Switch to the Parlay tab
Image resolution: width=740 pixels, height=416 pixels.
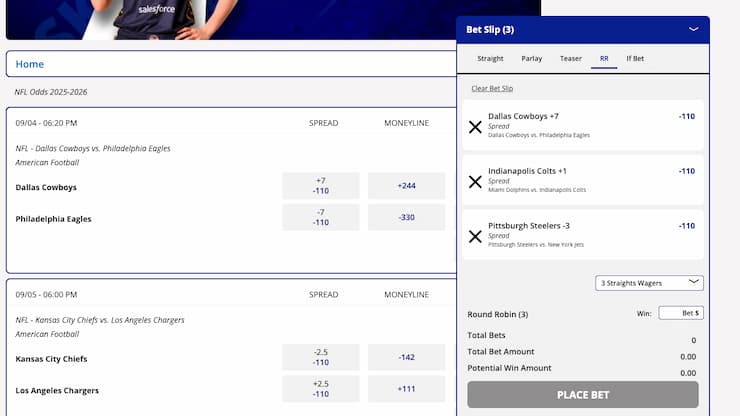point(531,59)
